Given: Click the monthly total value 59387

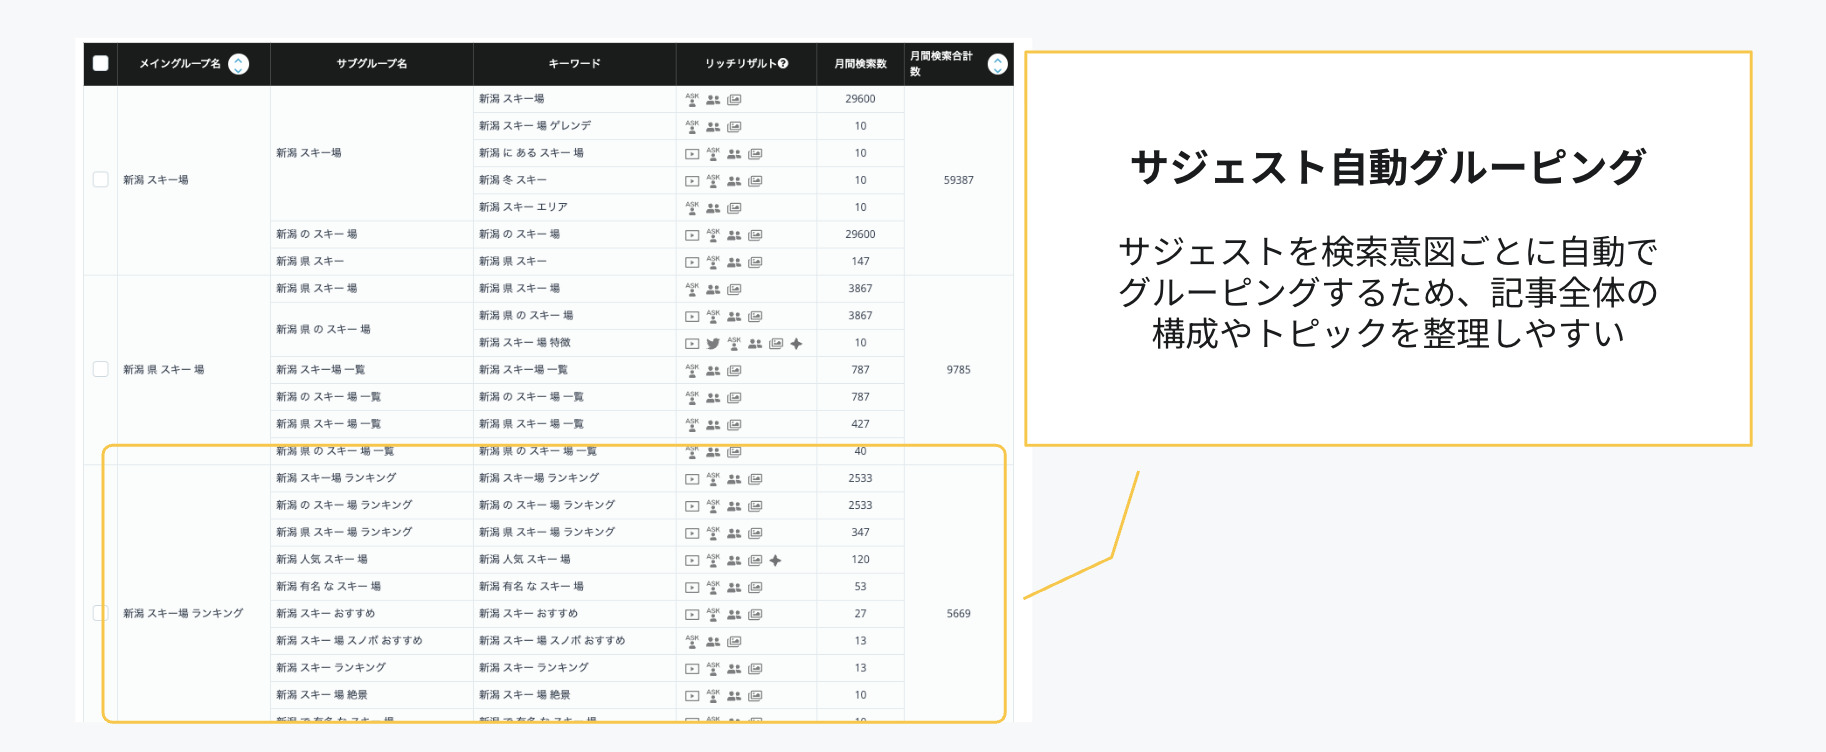Looking at the screenshot, I should 958,180.
